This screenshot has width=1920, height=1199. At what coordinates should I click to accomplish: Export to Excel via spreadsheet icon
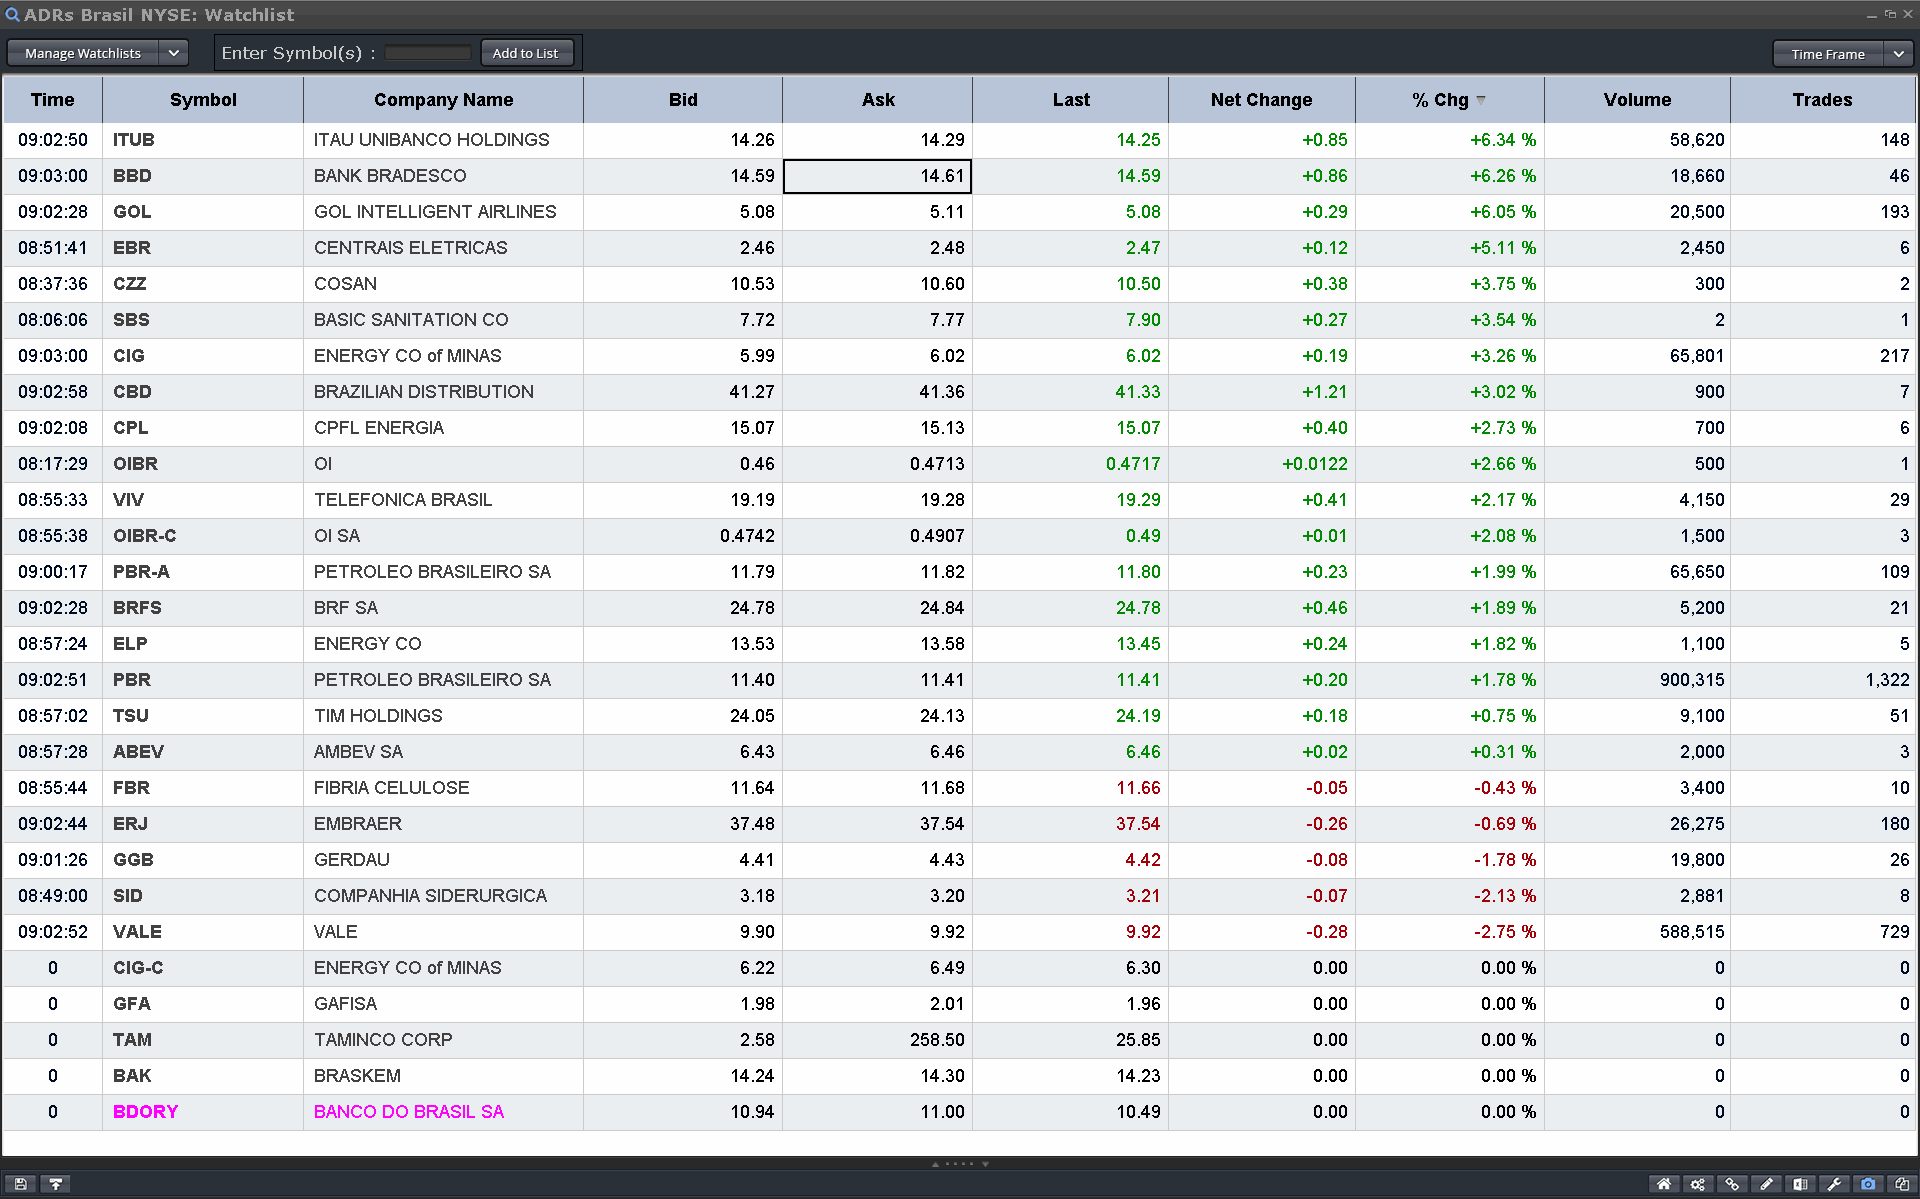point(1800,1184)
